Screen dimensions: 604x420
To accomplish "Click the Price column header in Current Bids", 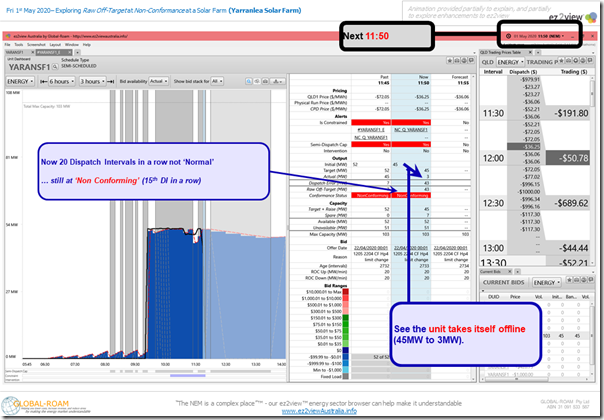I will (x=515, y=297).
